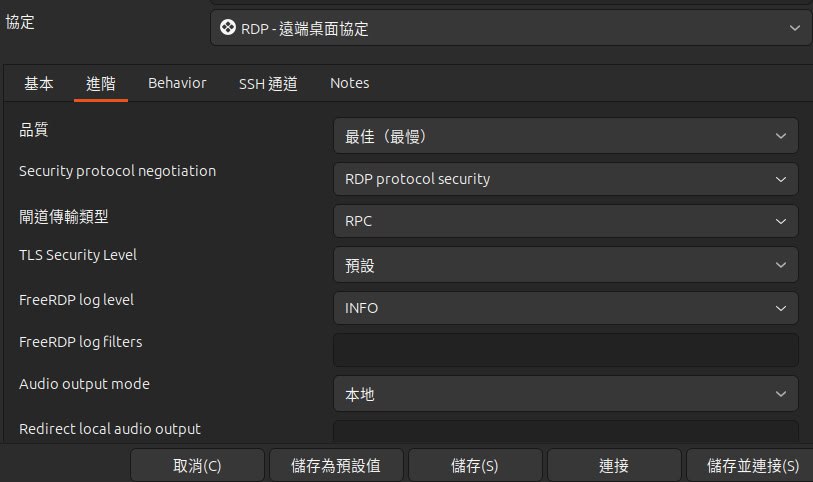Open Security protocol negotiation dropdown
This screenshot has height=482, width=813.
coord(565,179)
